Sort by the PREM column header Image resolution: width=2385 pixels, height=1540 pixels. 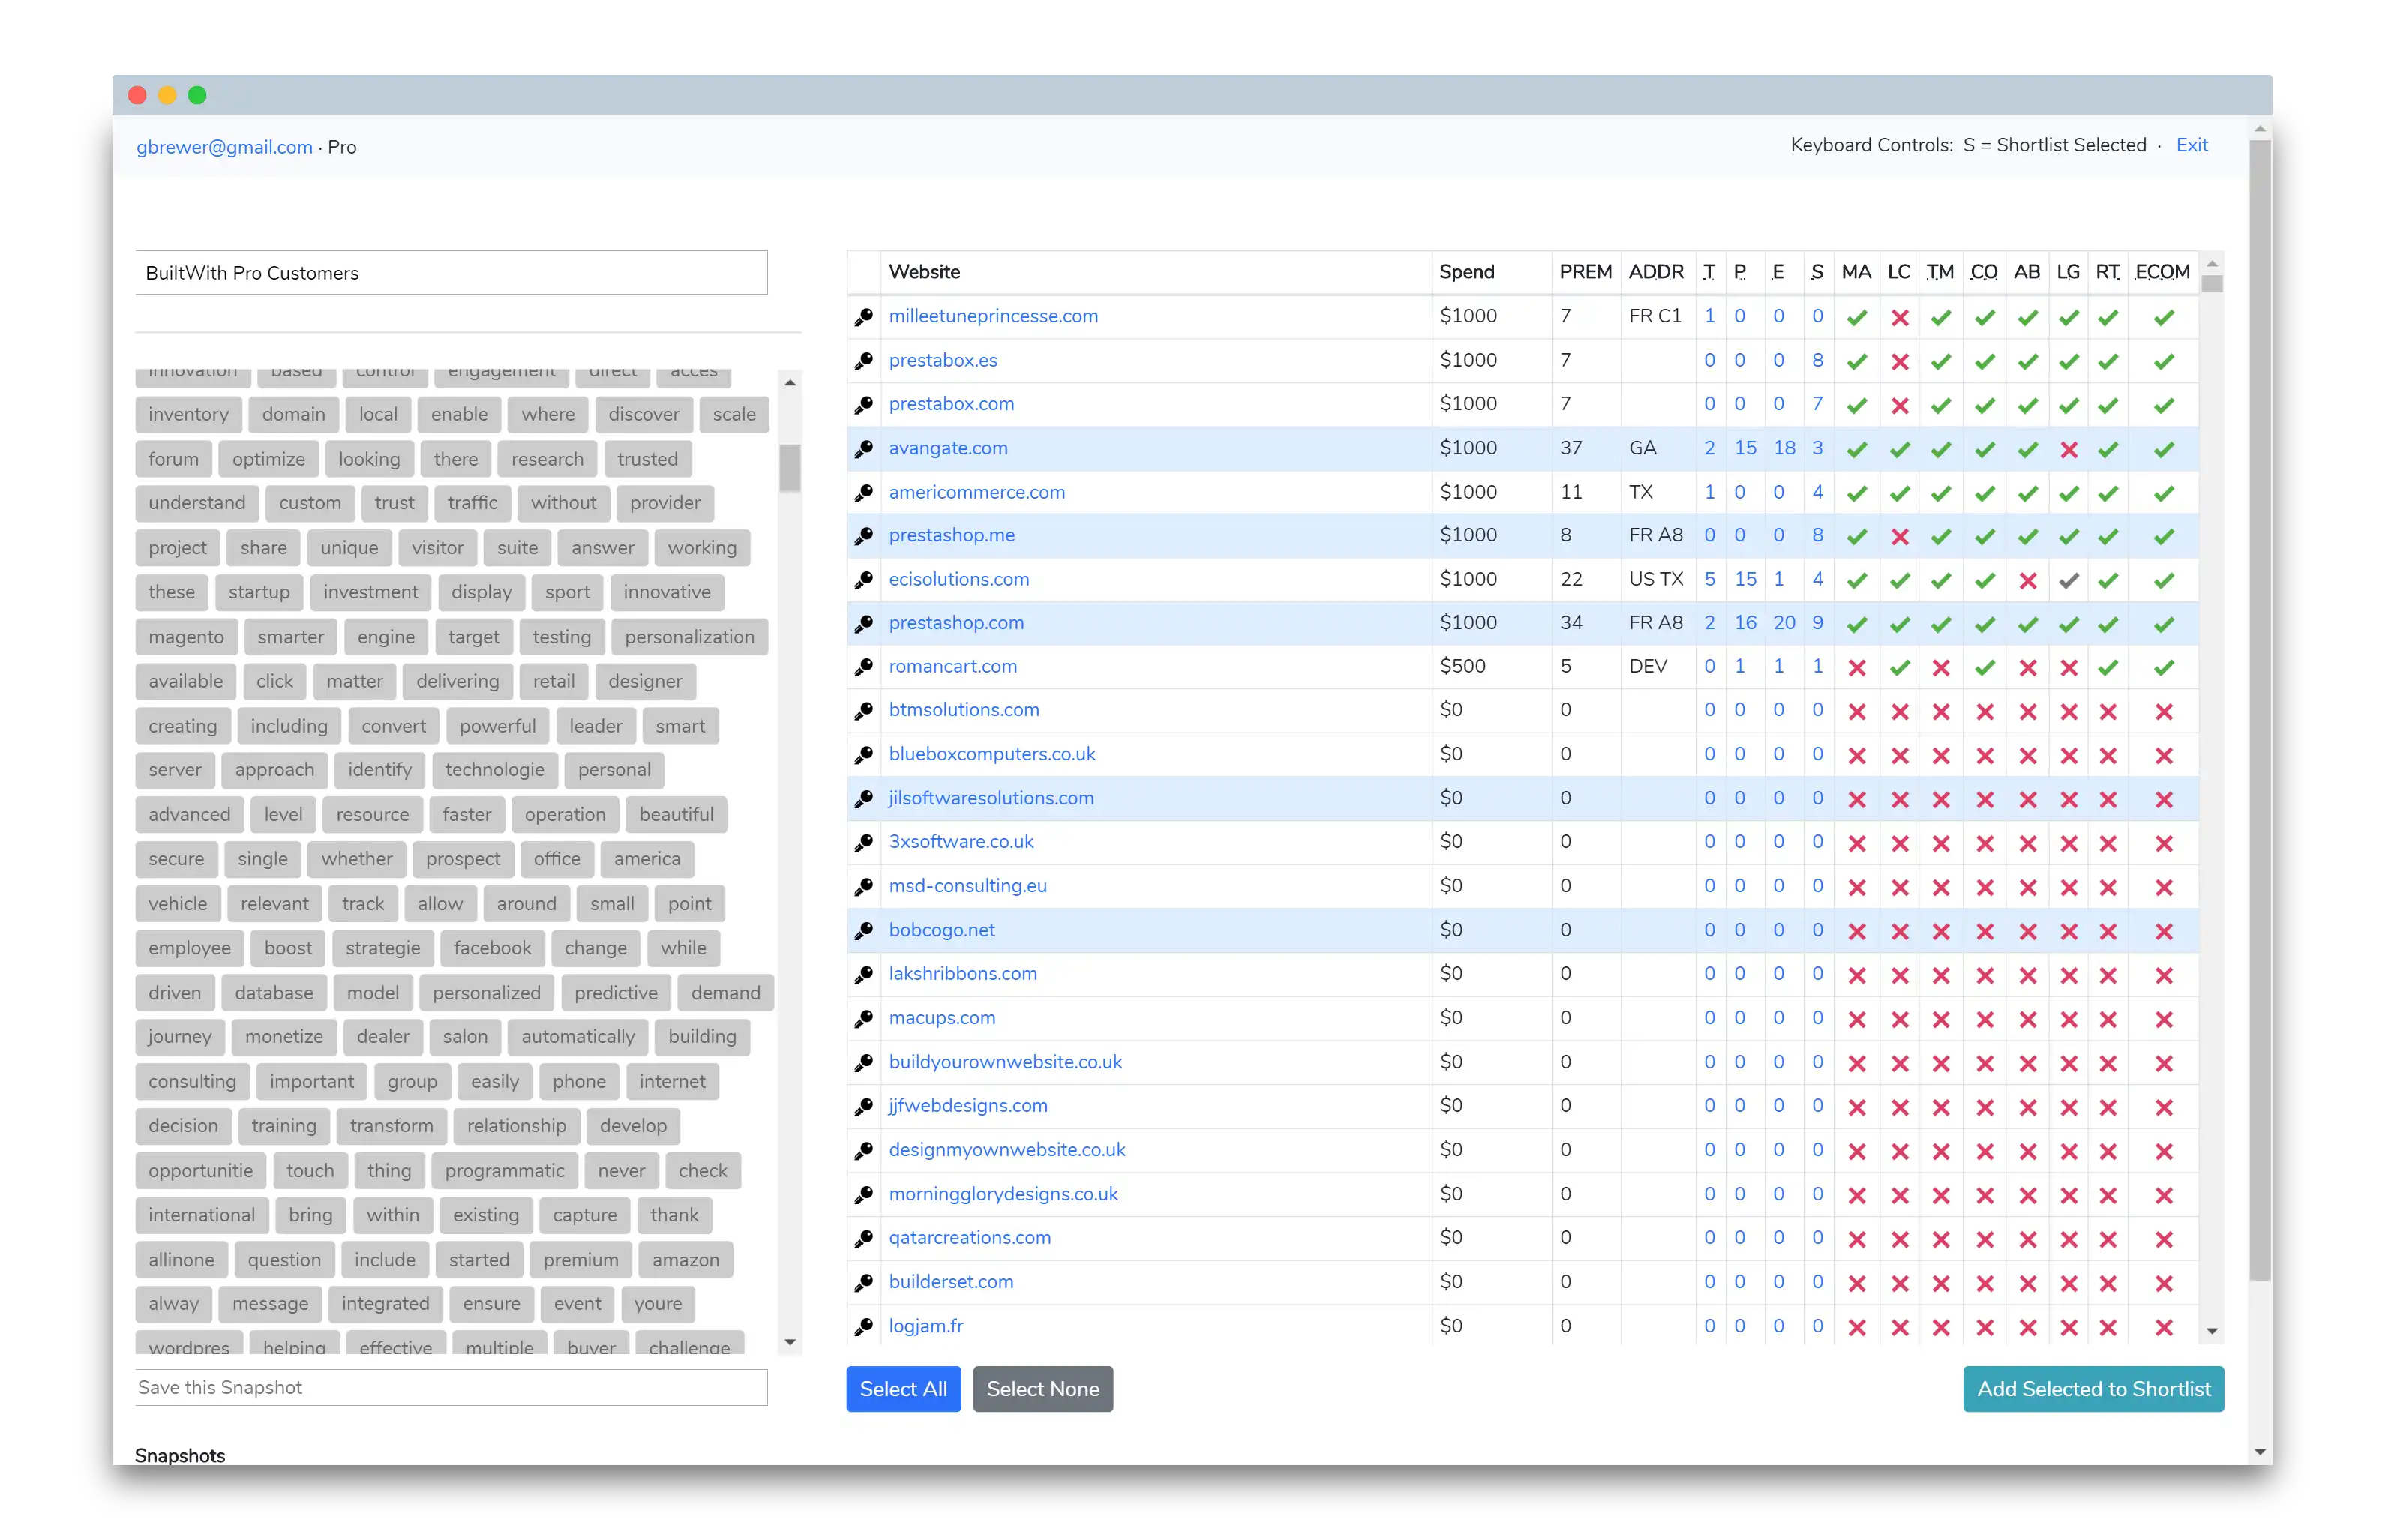tap(1585, 272)
